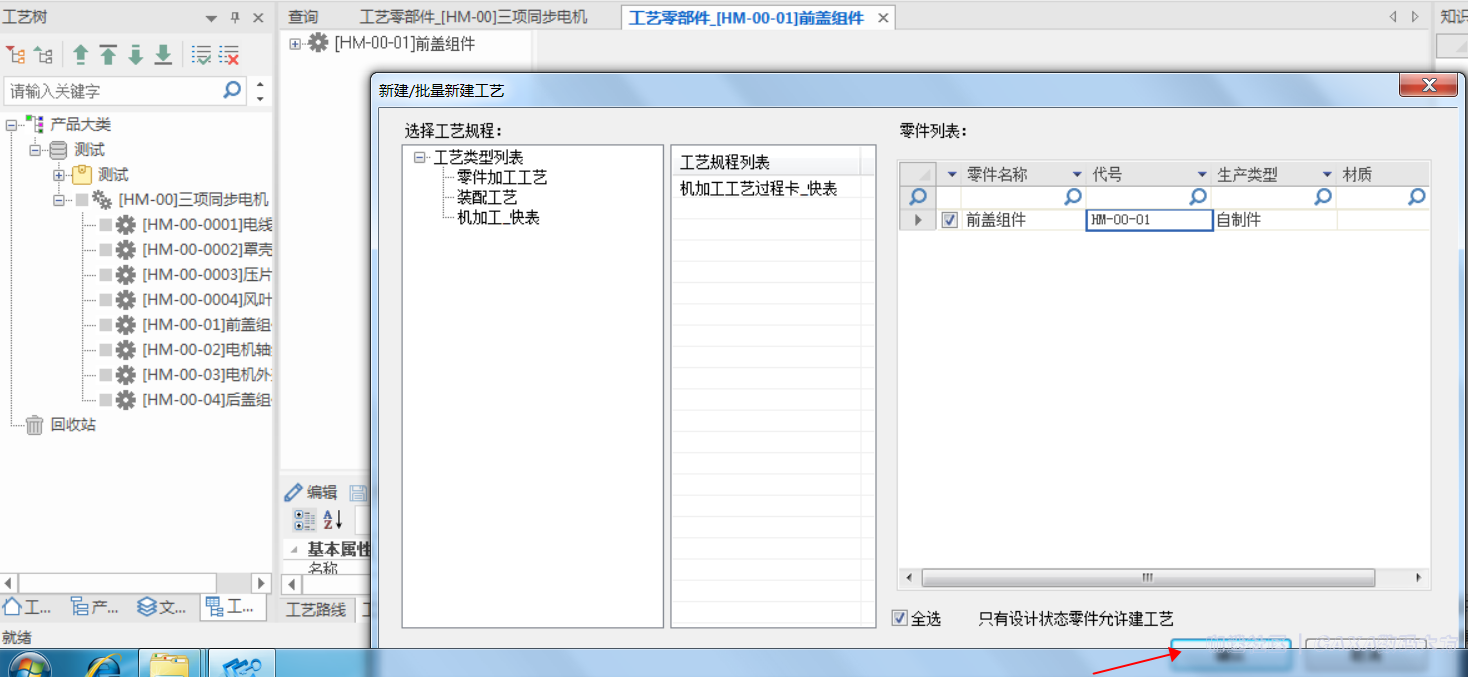The width and height of the screenshot is (1468, 677).
Task: Toggle the checkbox beside [HM-00-0004]风叶
Action: [x=105, y=300]
